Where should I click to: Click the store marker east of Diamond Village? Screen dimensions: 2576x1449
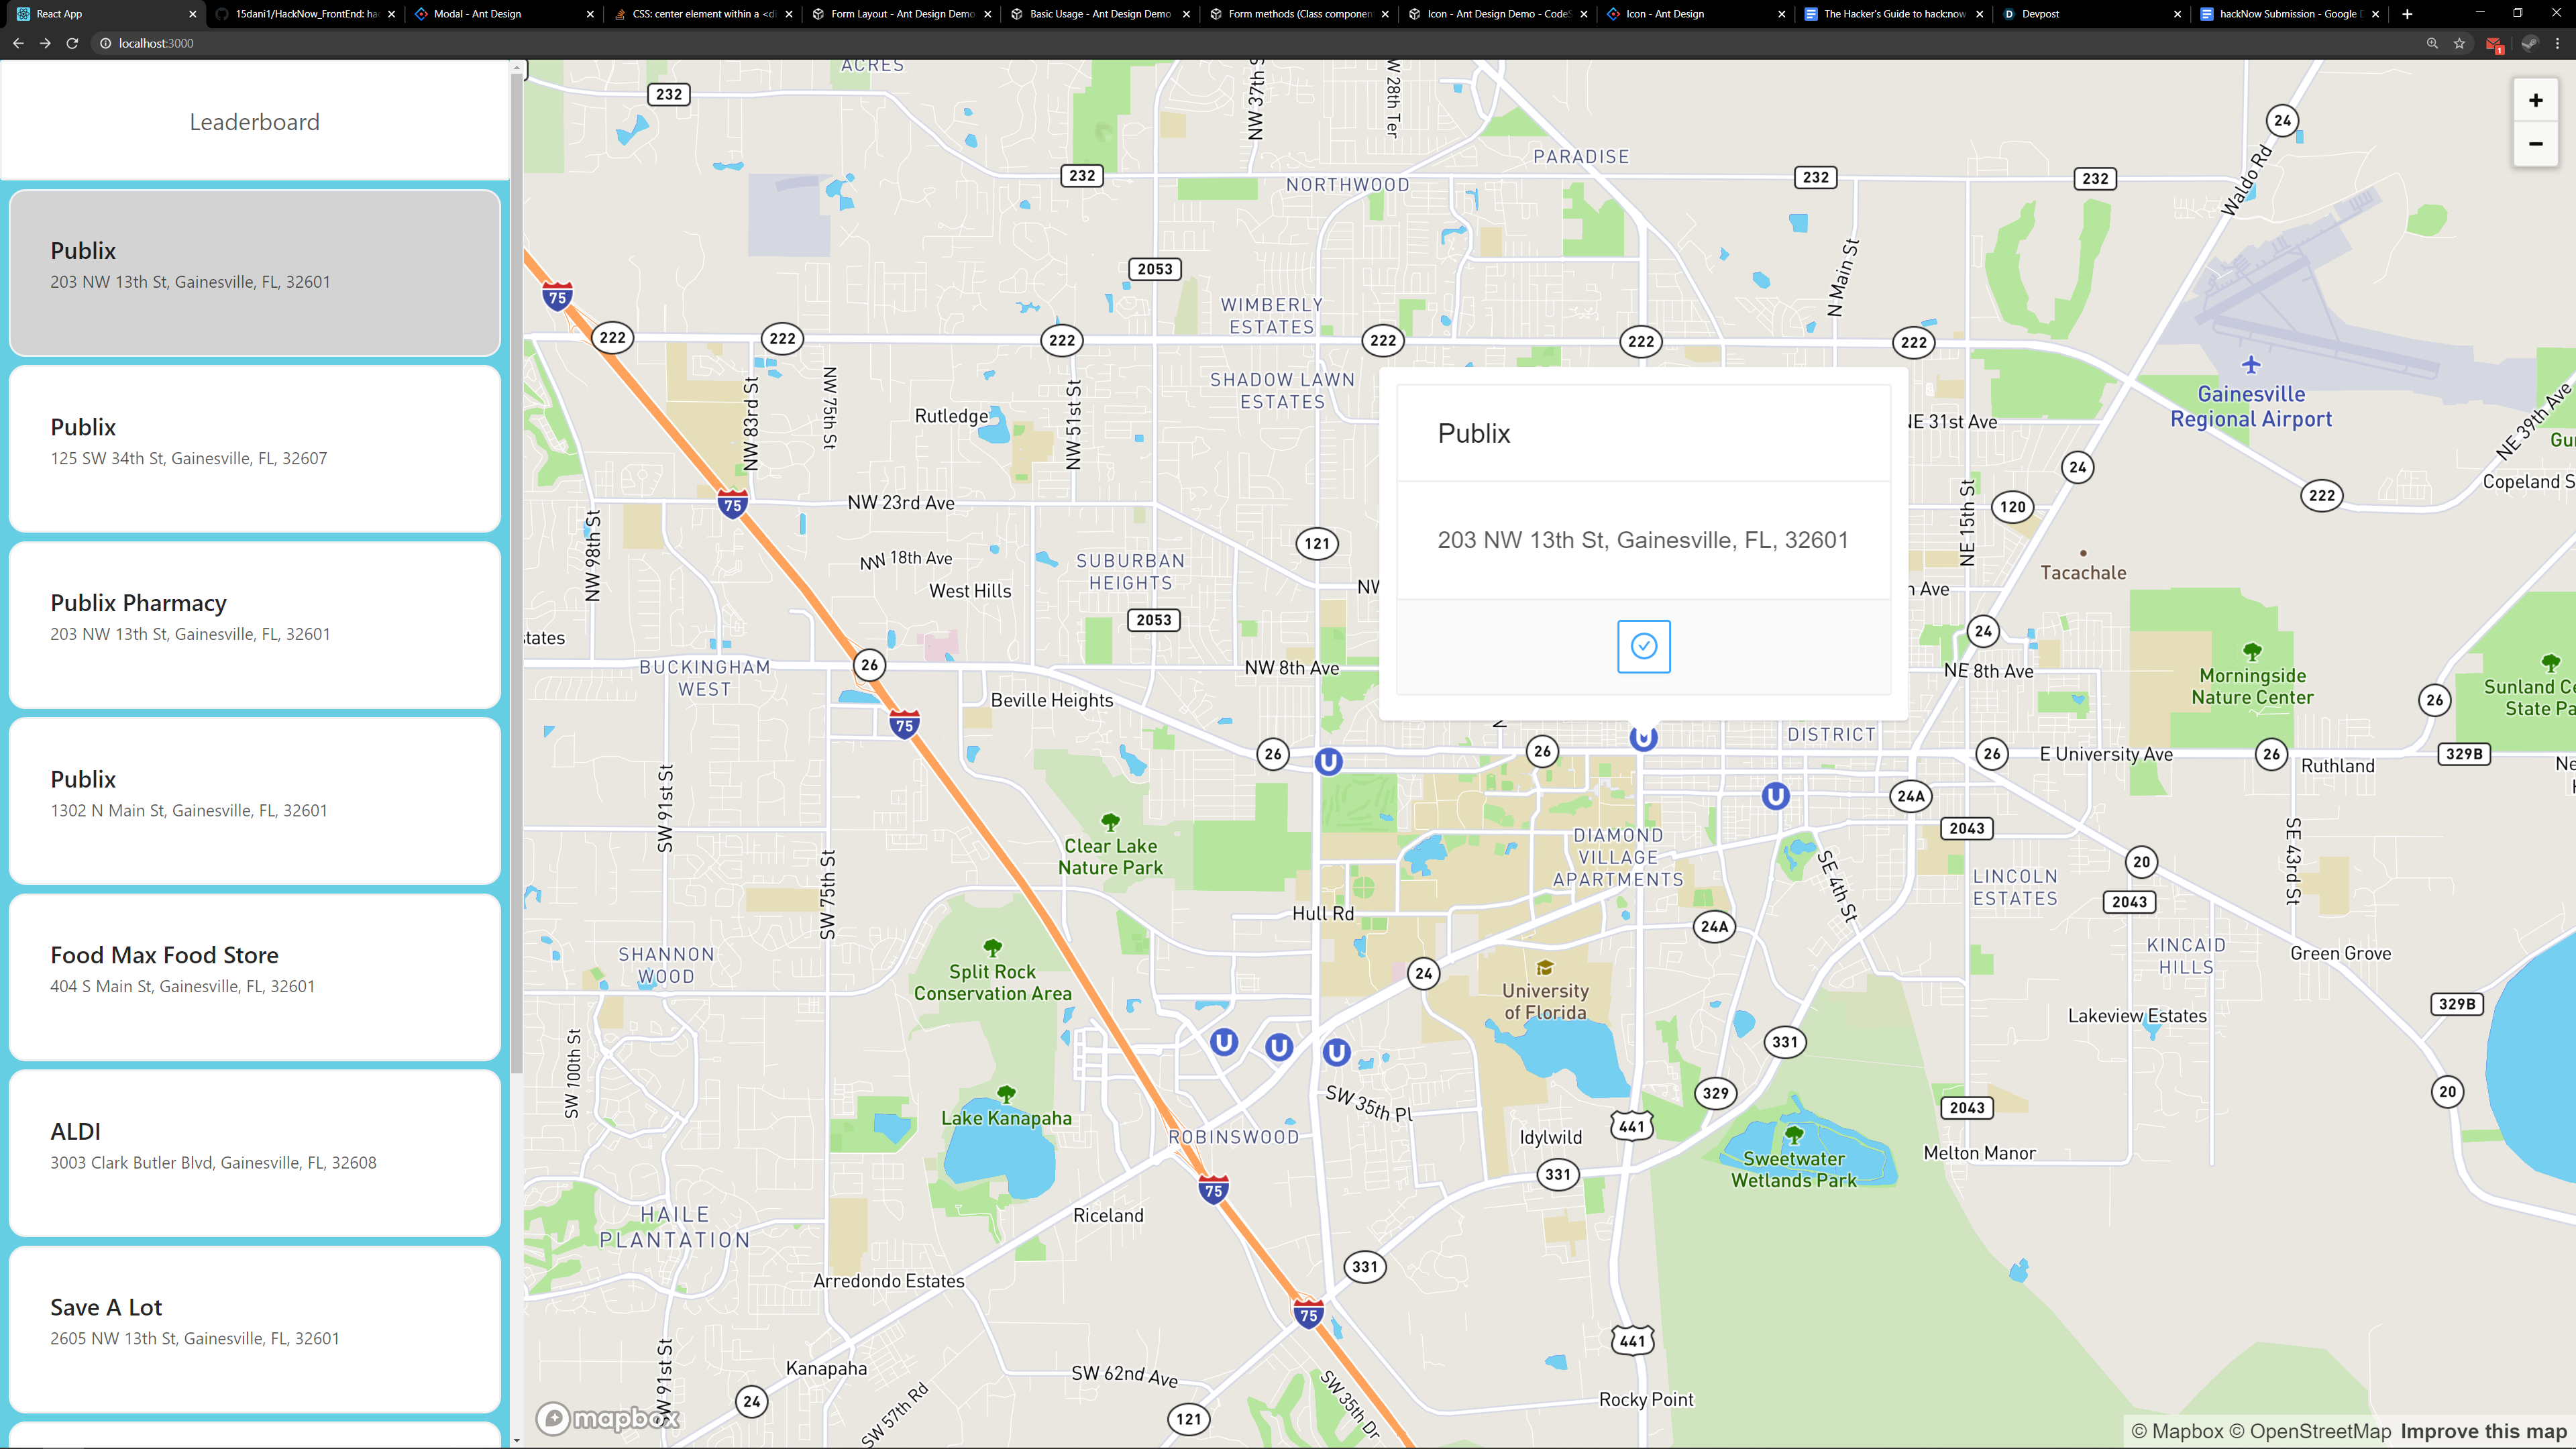pos(1775,796)
